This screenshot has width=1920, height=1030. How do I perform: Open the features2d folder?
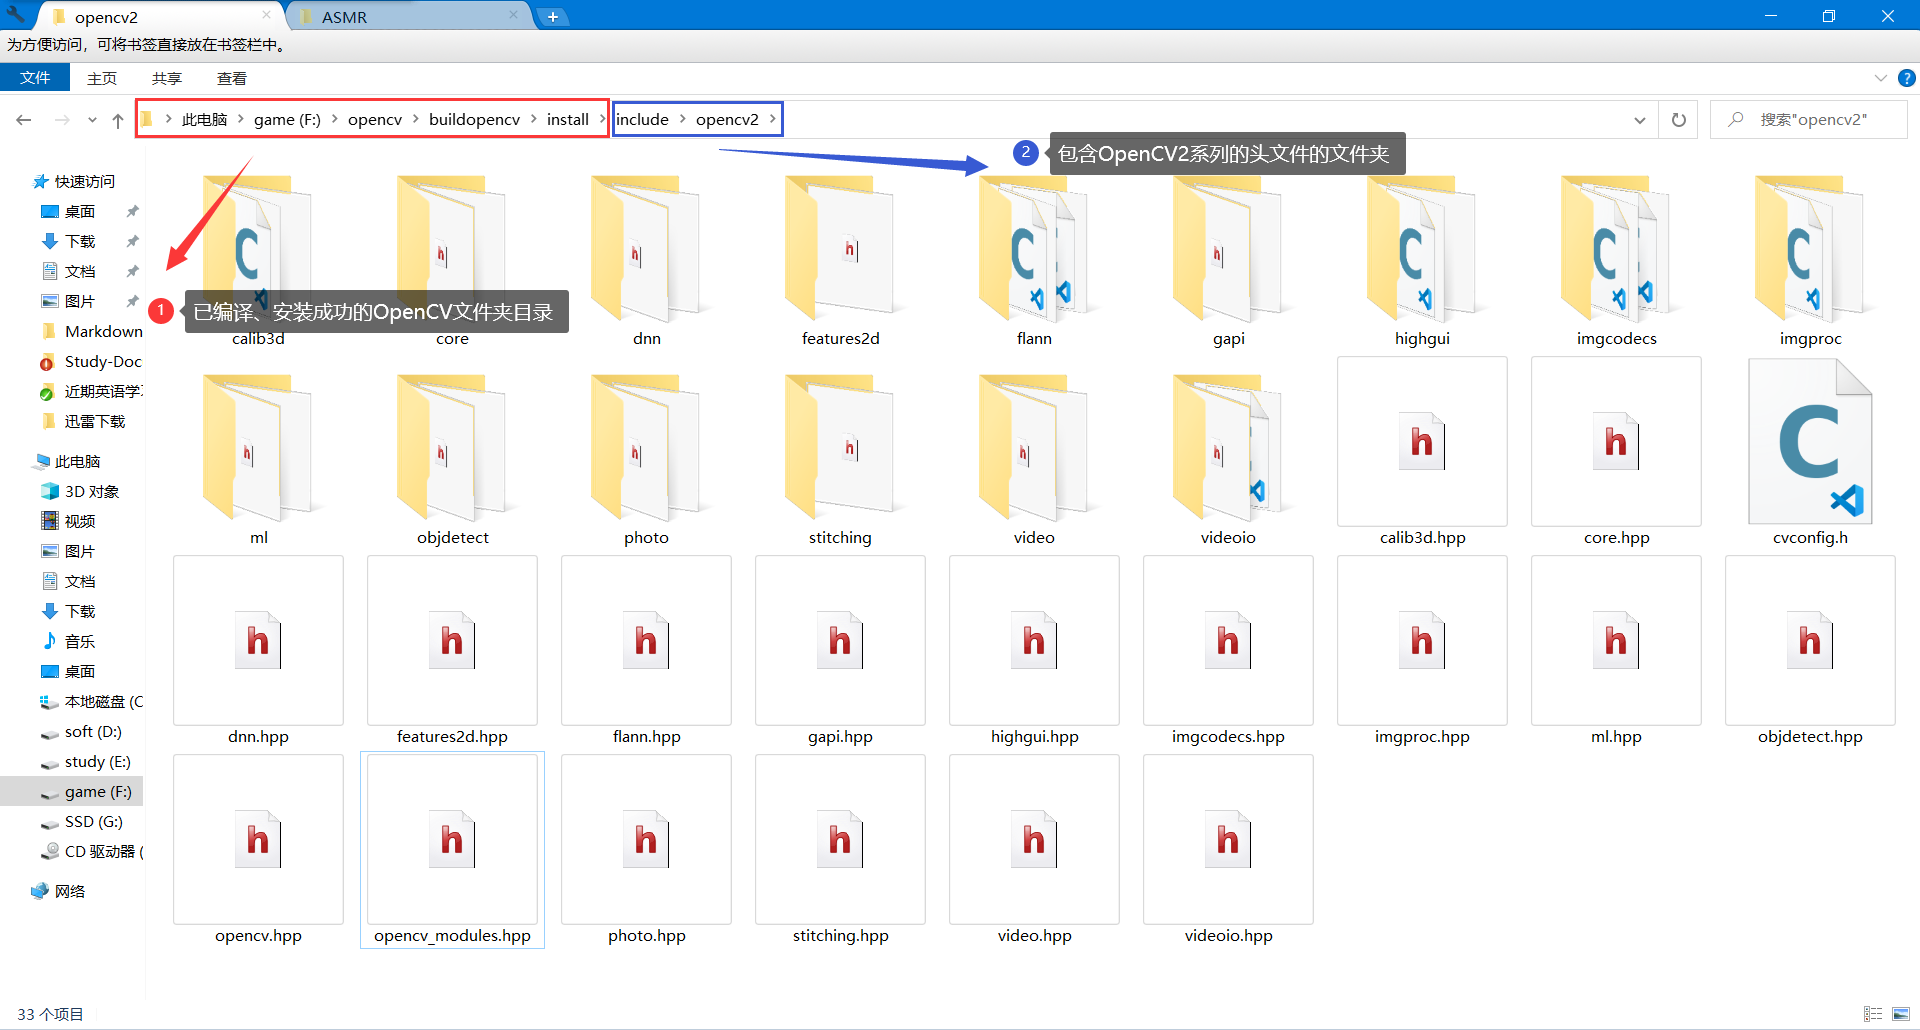pos(840,260)
